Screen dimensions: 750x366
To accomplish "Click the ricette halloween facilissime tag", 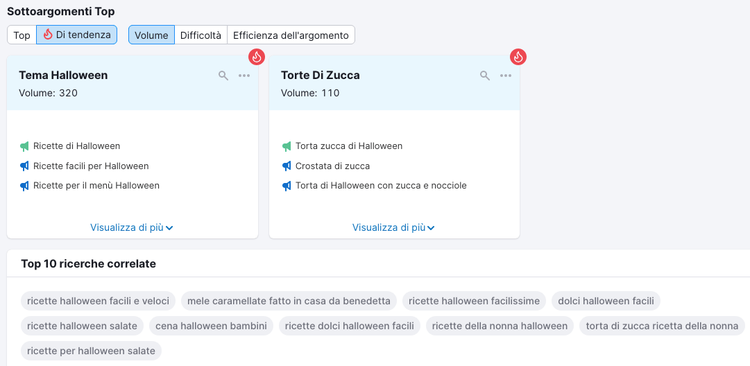I will (474, 301).
